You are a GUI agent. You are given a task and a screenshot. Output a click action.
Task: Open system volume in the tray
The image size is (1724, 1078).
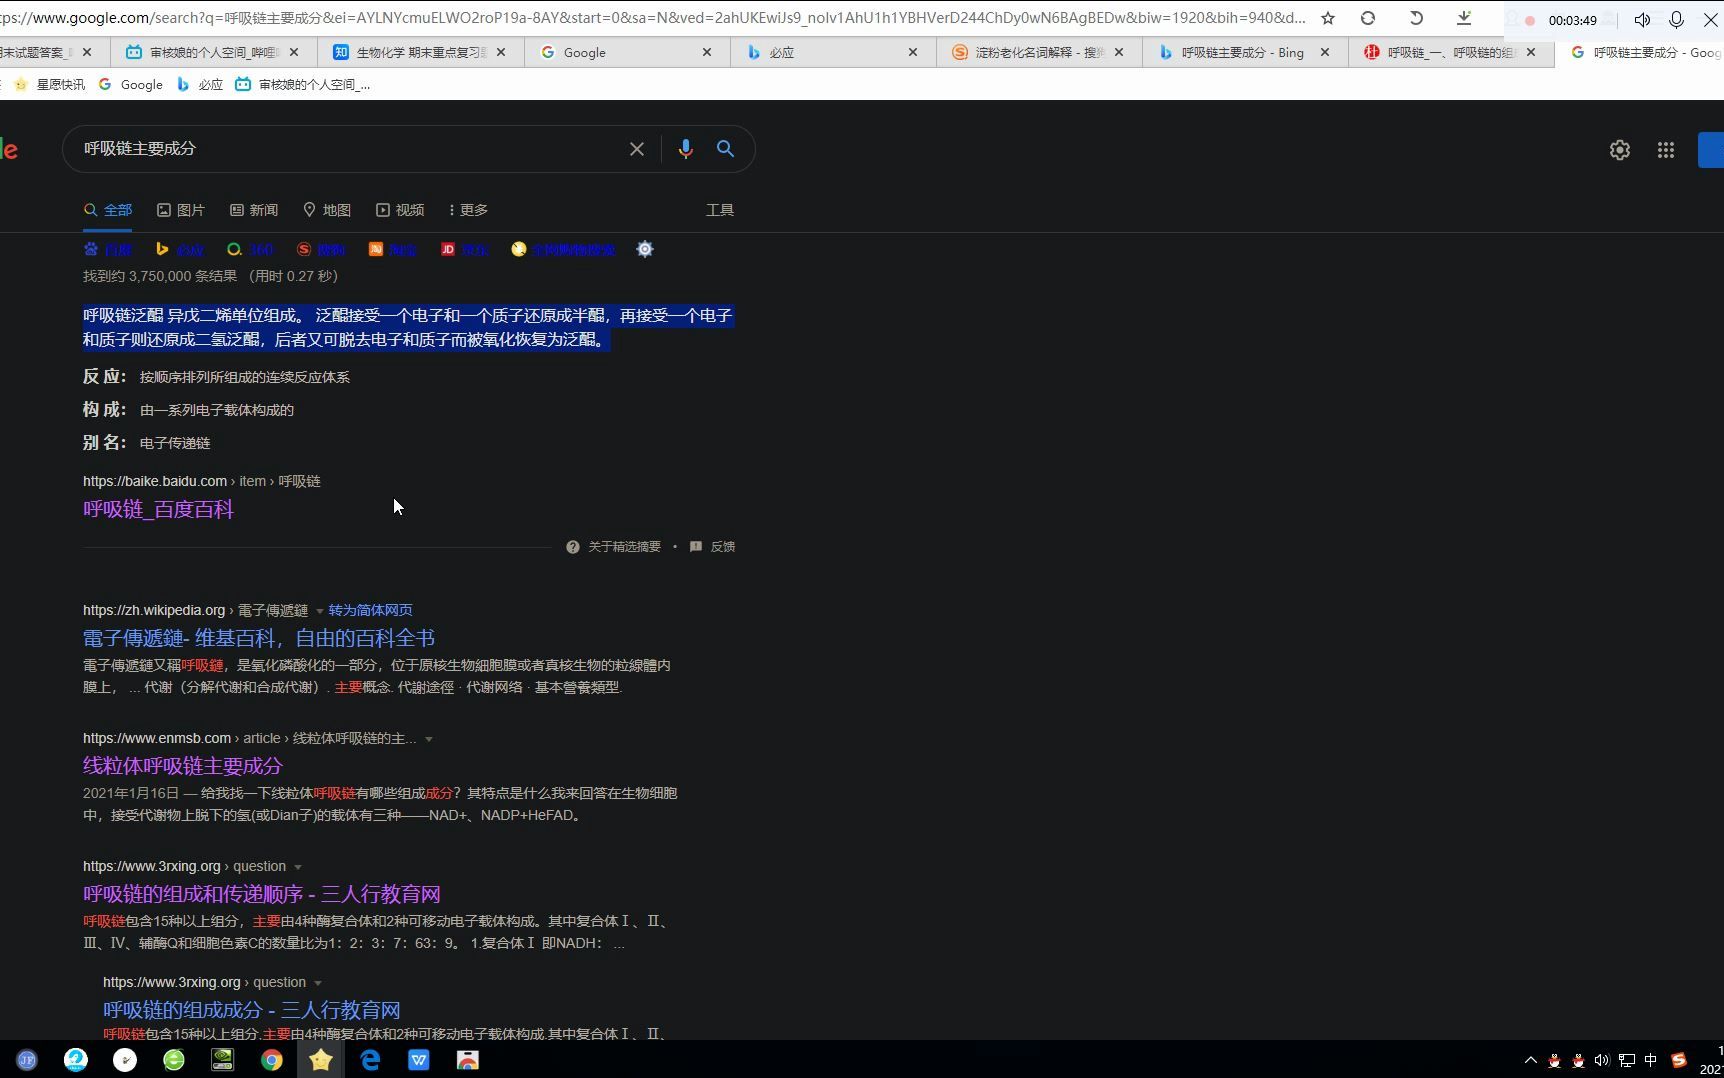coord(1602,1060)
